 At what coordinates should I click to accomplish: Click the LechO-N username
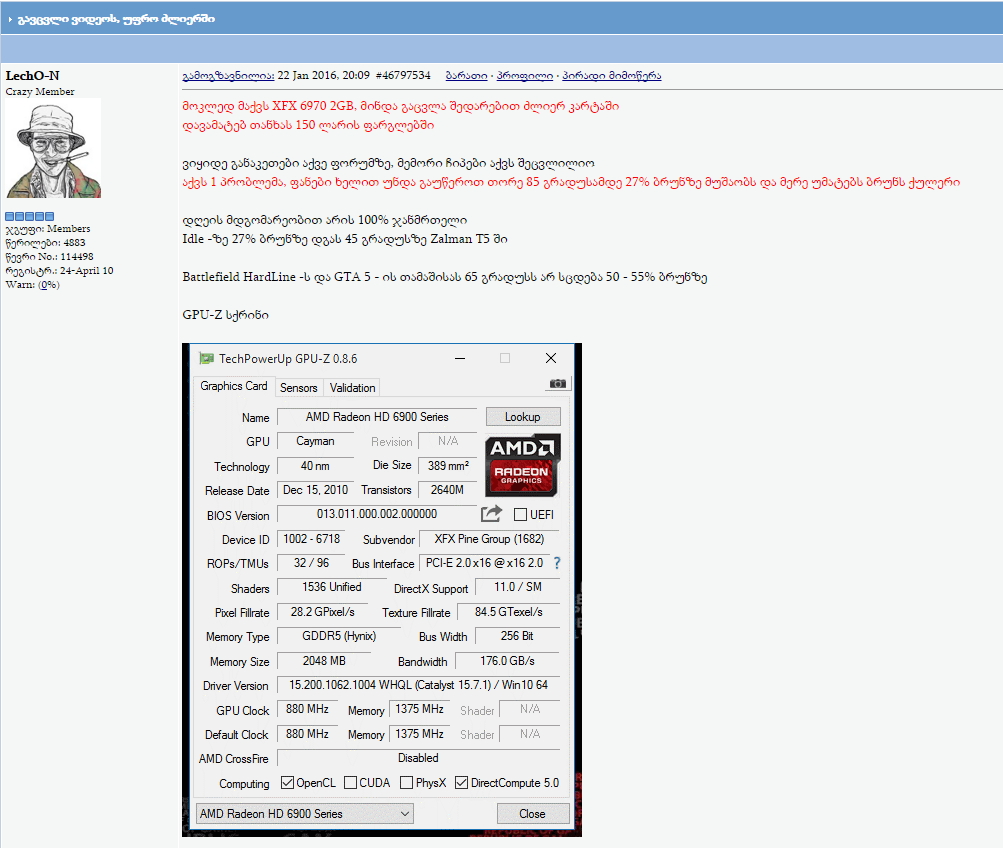pos(33,75)
